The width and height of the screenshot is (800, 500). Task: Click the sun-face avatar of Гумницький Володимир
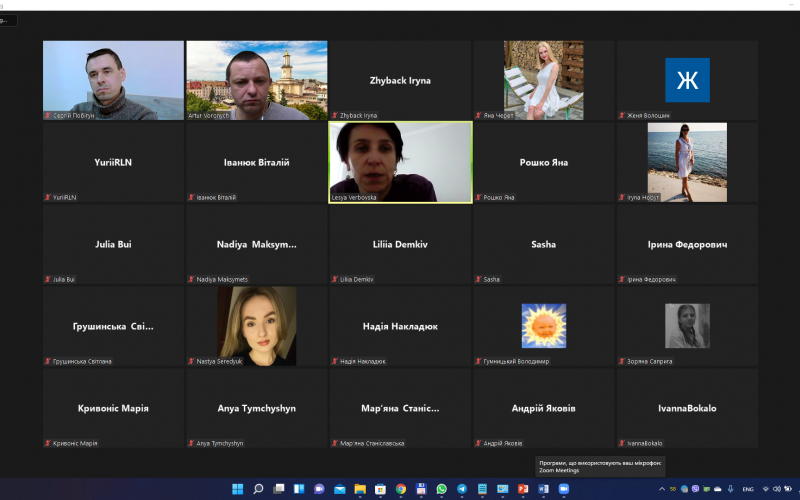click(x=544, y=326)
